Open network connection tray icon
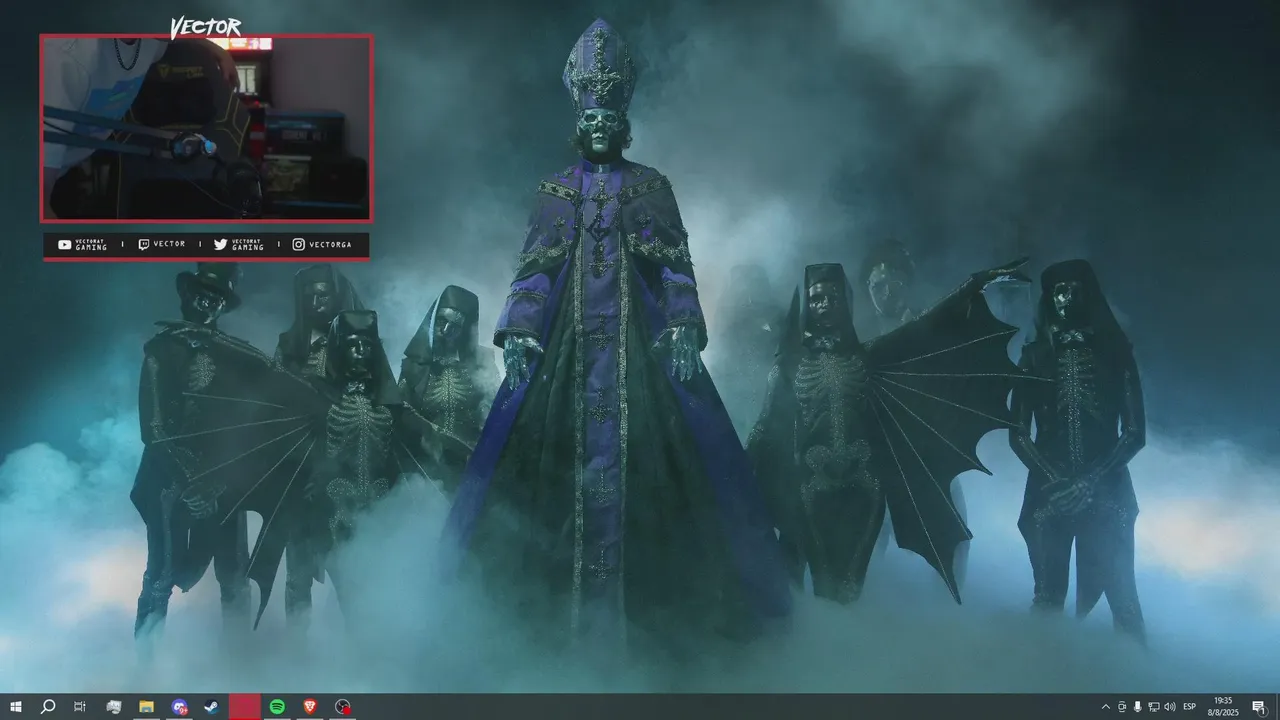 click(x=1154, y=707)
